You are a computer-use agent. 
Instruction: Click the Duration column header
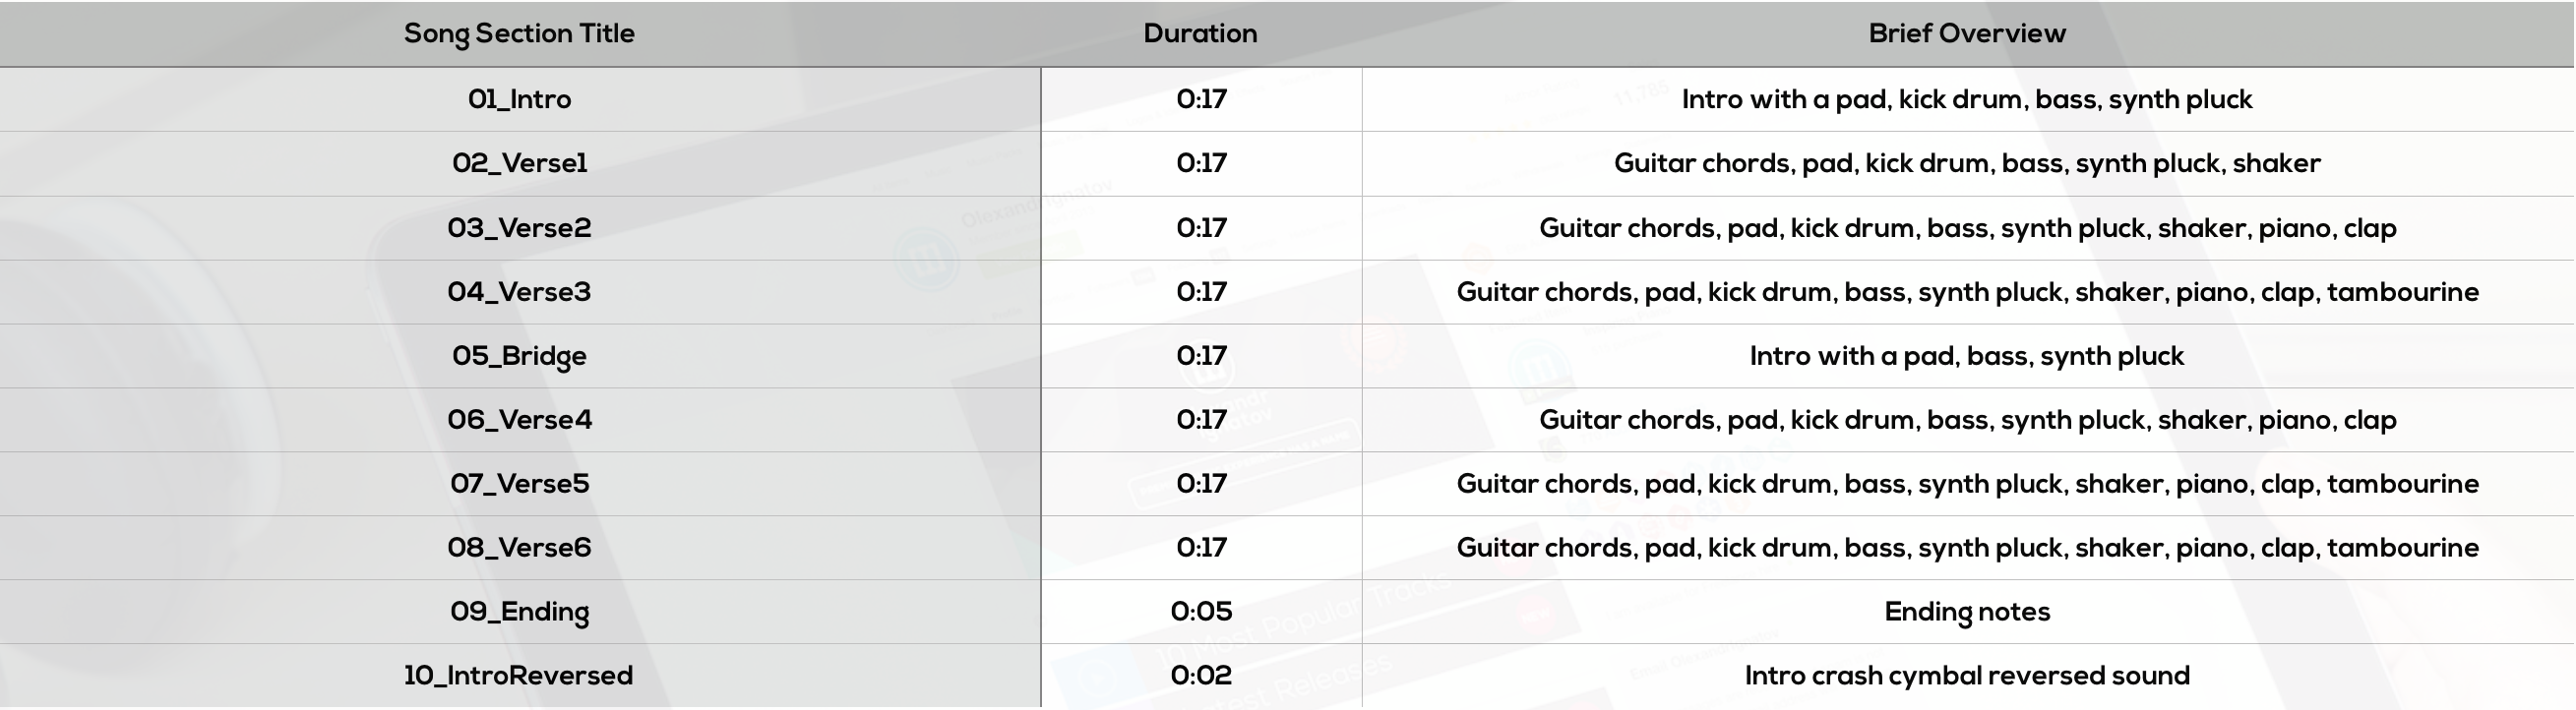click(x=1200, y=33)
